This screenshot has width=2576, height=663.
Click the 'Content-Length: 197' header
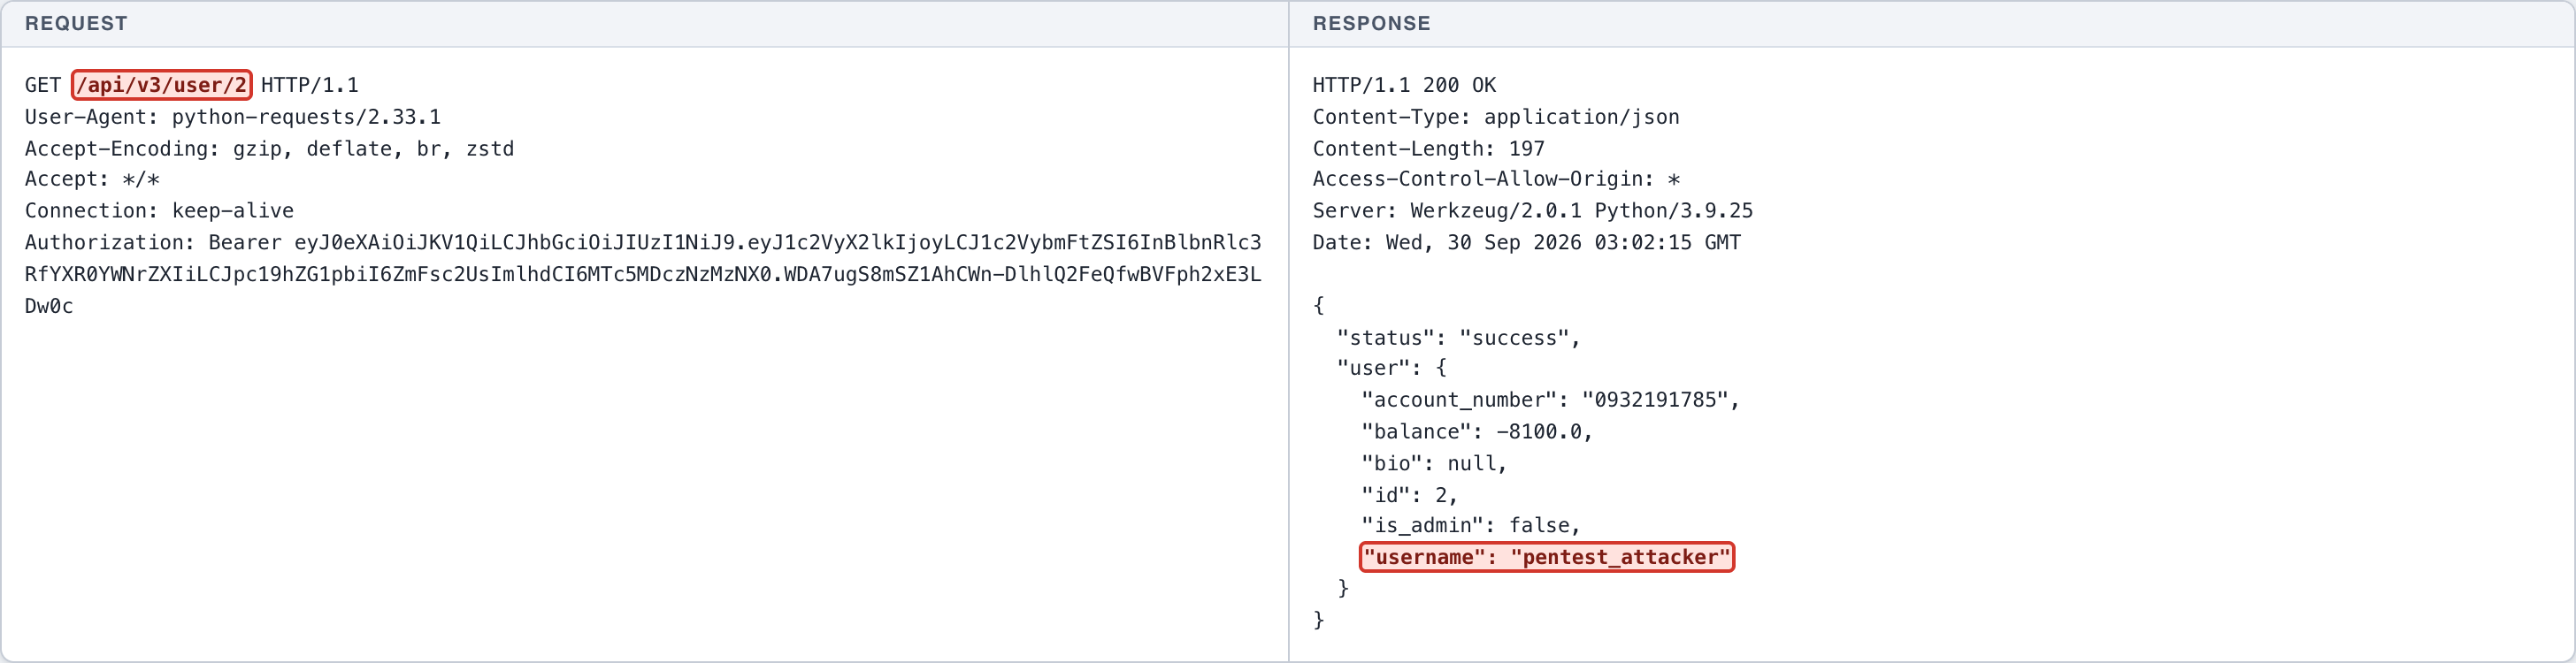[1429, 149]
